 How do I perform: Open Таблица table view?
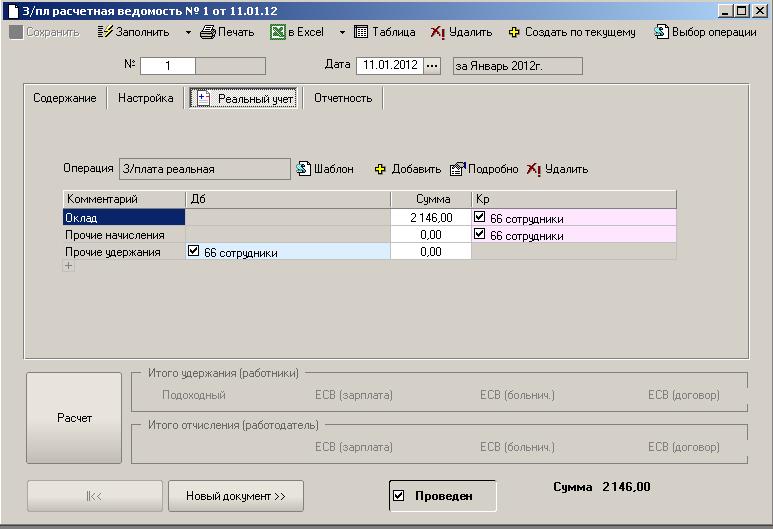(x=361, y=32)
